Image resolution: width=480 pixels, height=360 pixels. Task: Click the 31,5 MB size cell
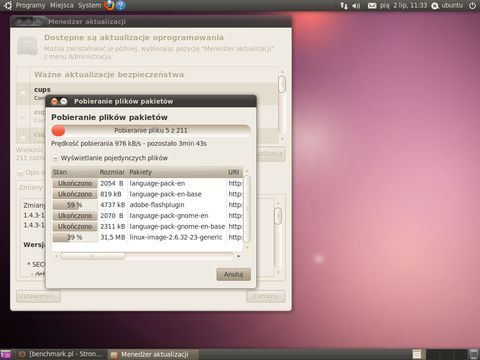pos(113,237)
